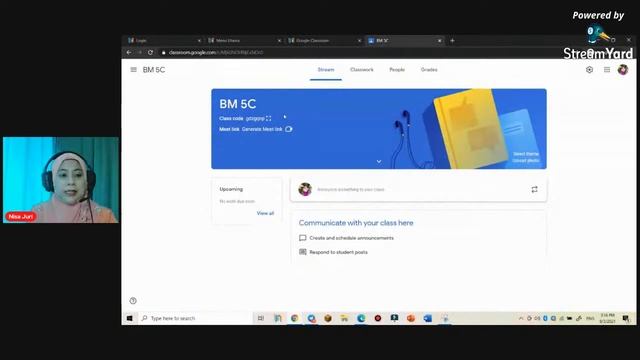This screenshot has height=360, width=640.
Task: Click Generate Meet link
Action: pyautogui.click(x=262, y=129)
